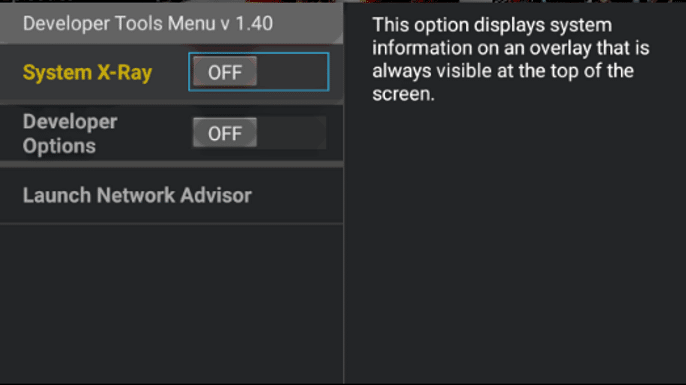Select the Developer Options menu row
The width and height of the screenshot is (686, 385).
(172, 133)
